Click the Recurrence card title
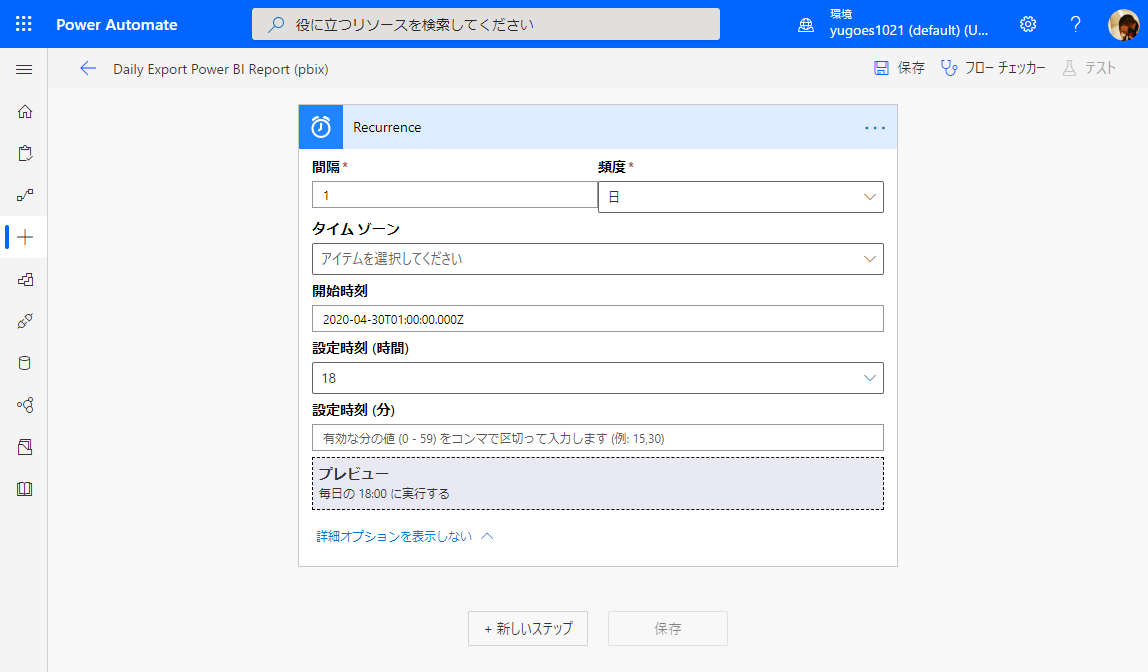Image resolution: width=1148 pixels, height=672 pixels. coord(387,127)
